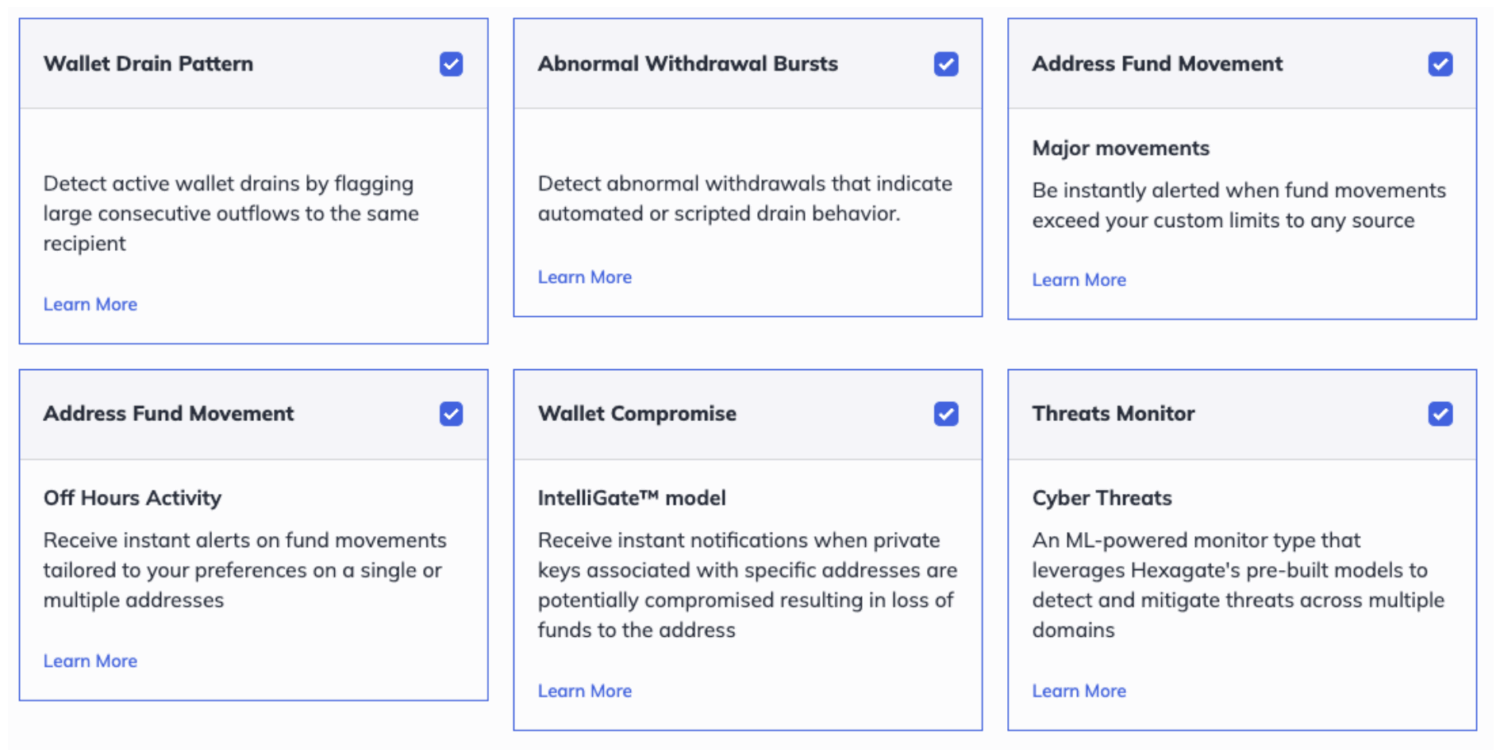Image resolution: width=1500 pixels, height=756 pixels.
Task: Click the Cyber Threats subheading
Action: click(x=1102, y=498)
